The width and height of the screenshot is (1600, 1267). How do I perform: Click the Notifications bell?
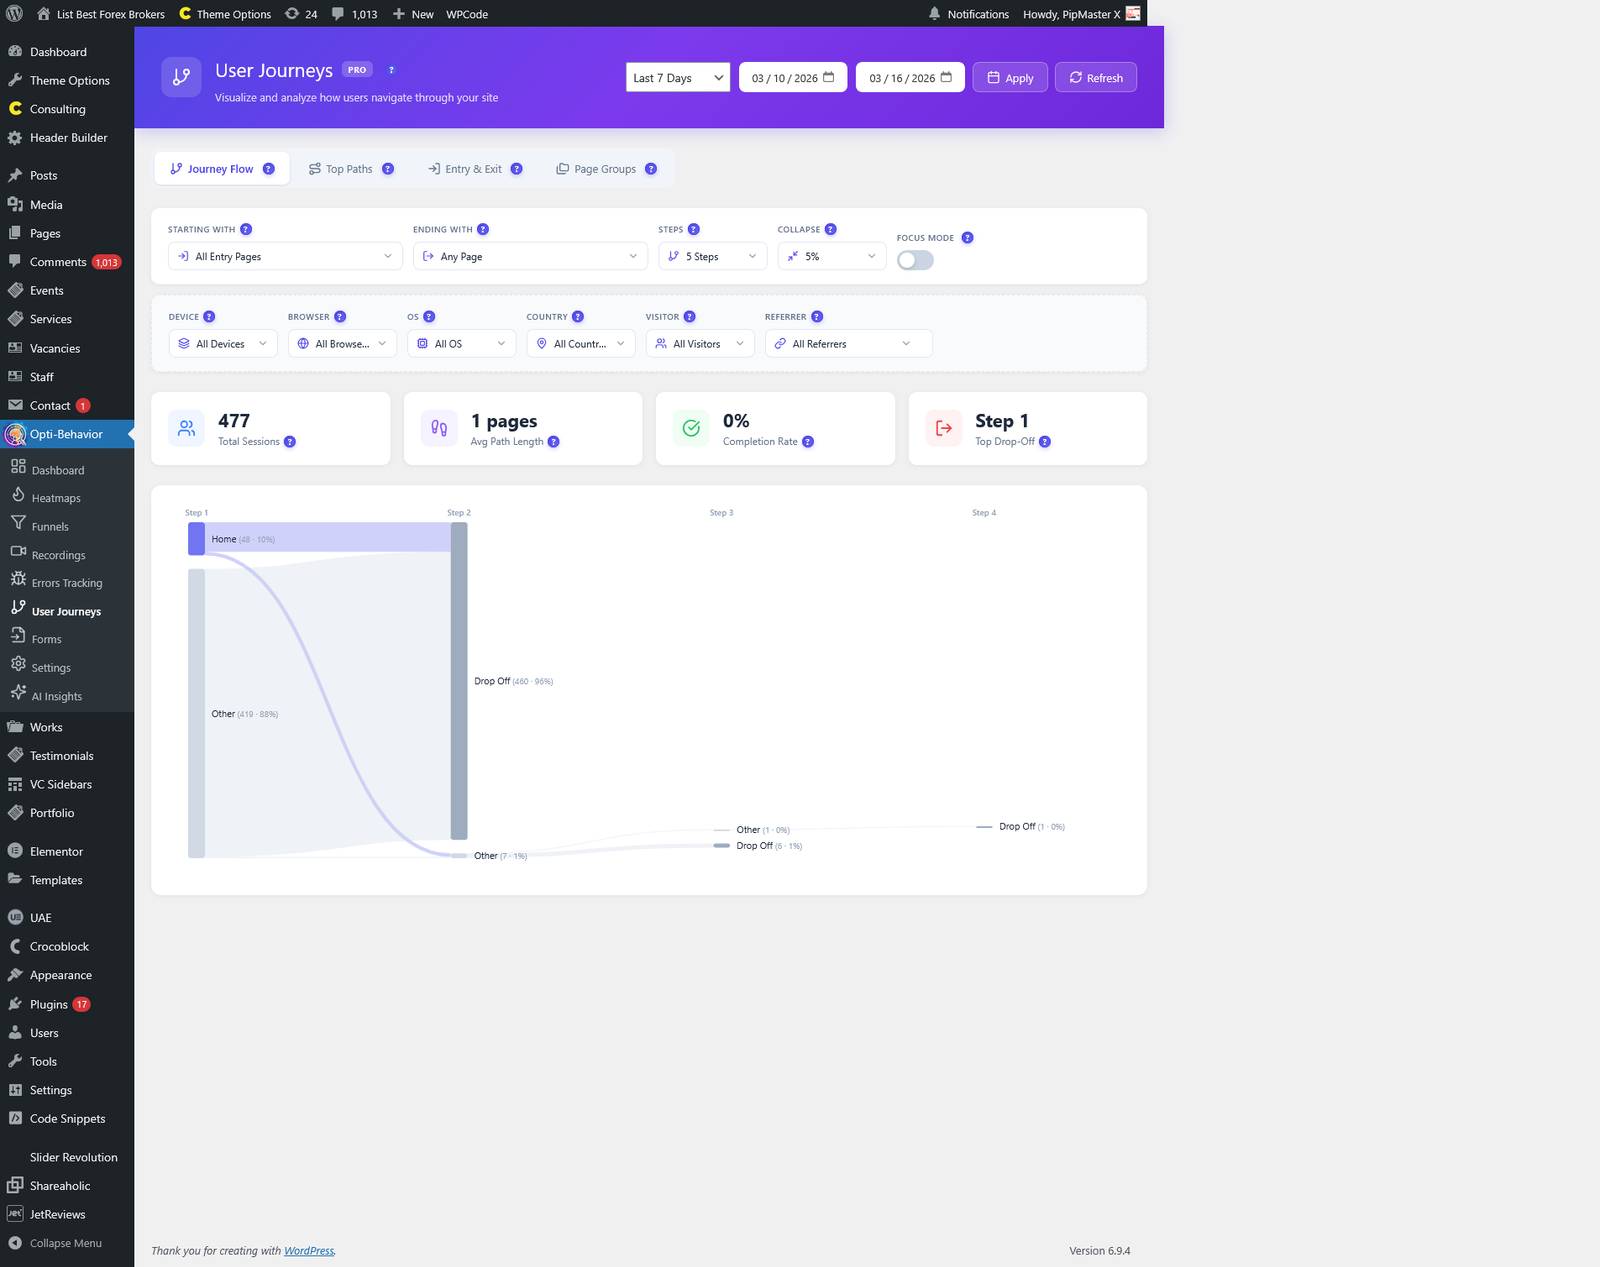tap(933, 14)
